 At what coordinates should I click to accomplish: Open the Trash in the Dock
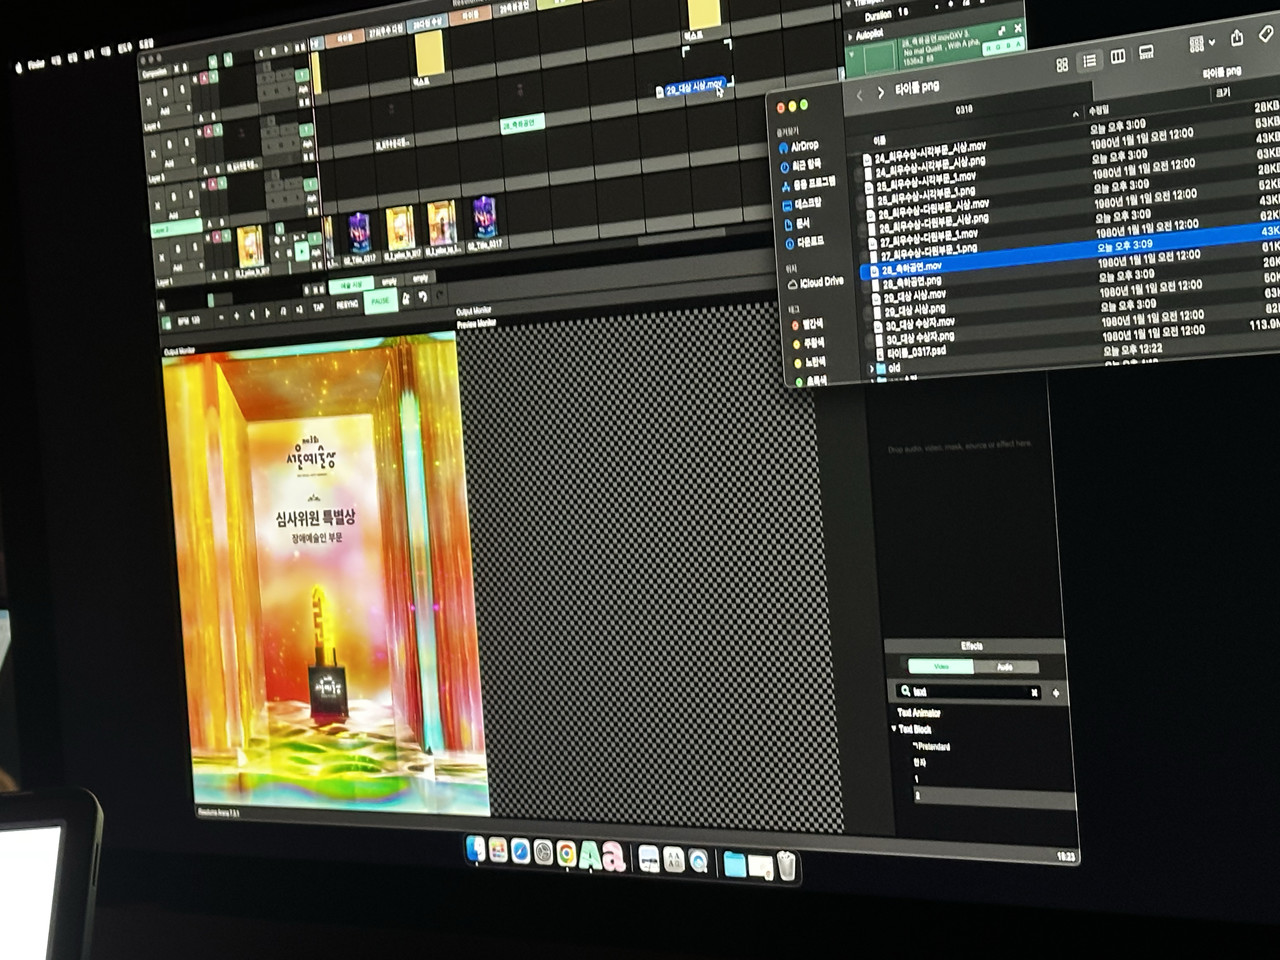787,866
